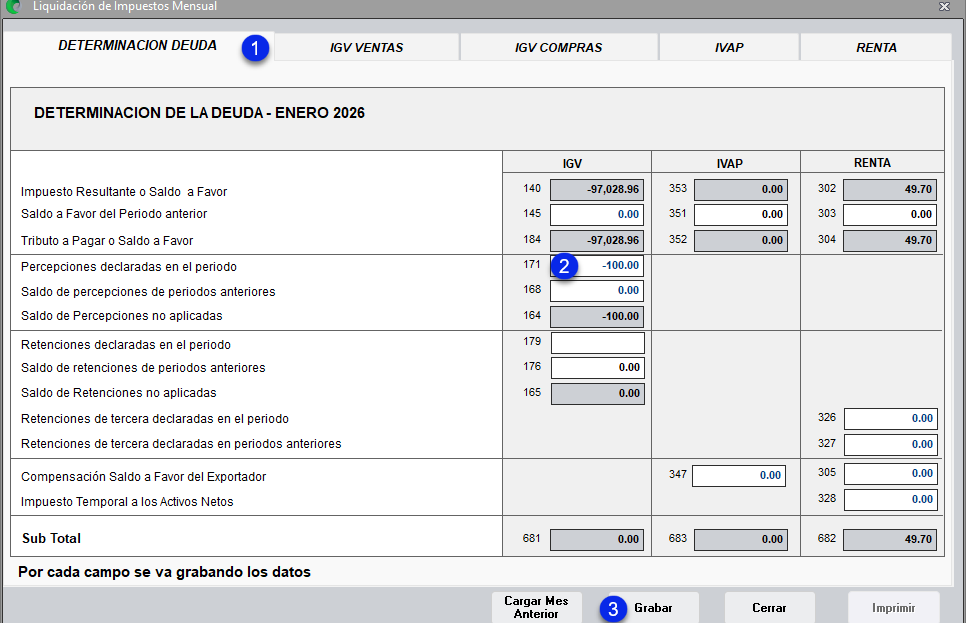
Task: Edit field 305 RENTA compensación exportador
Action: (x=891, y=474)
